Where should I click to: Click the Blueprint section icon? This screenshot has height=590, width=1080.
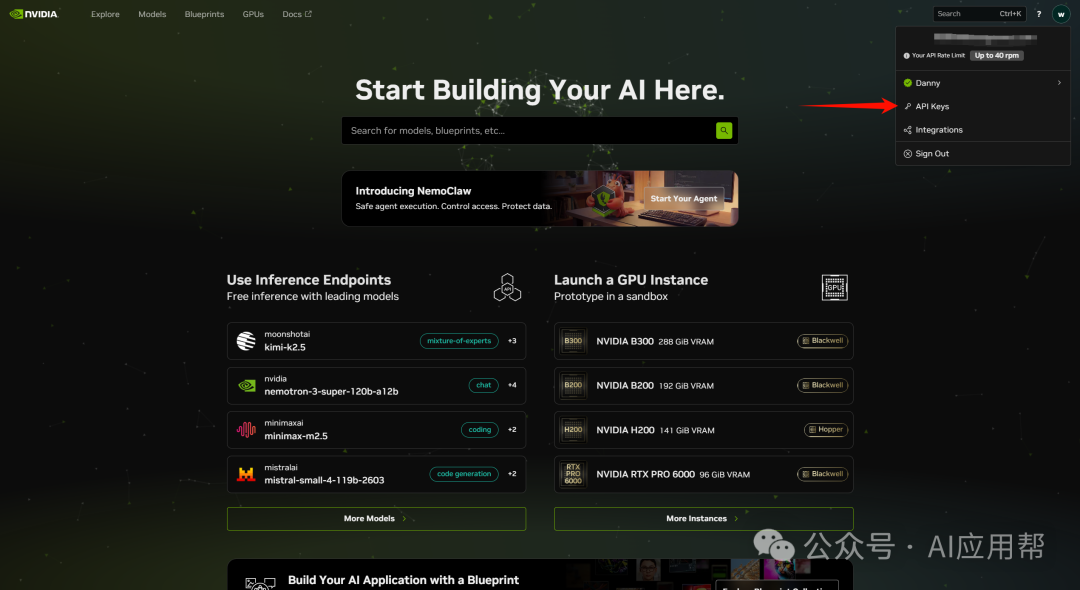[x=260, y=584]
